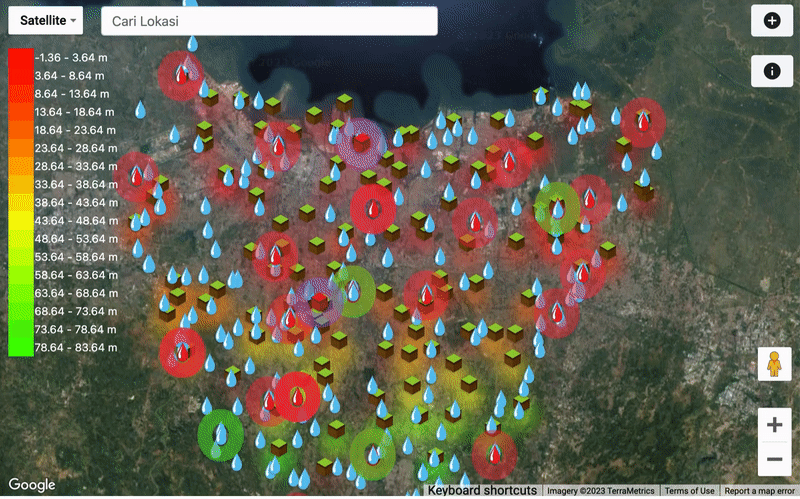800x499 pixels.
Task: Click the green 78.64 - 83.64 m legend swatch
Action: [x=19, y=347]
